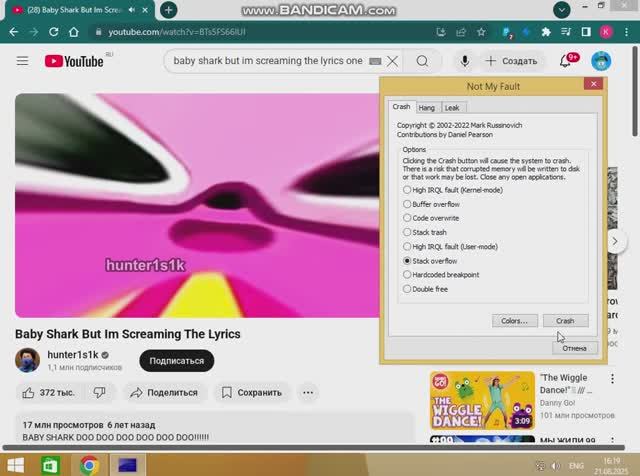Screen dimensions: 640x476
Task: Click the Создать create button
Action: [x=511, y=61]
